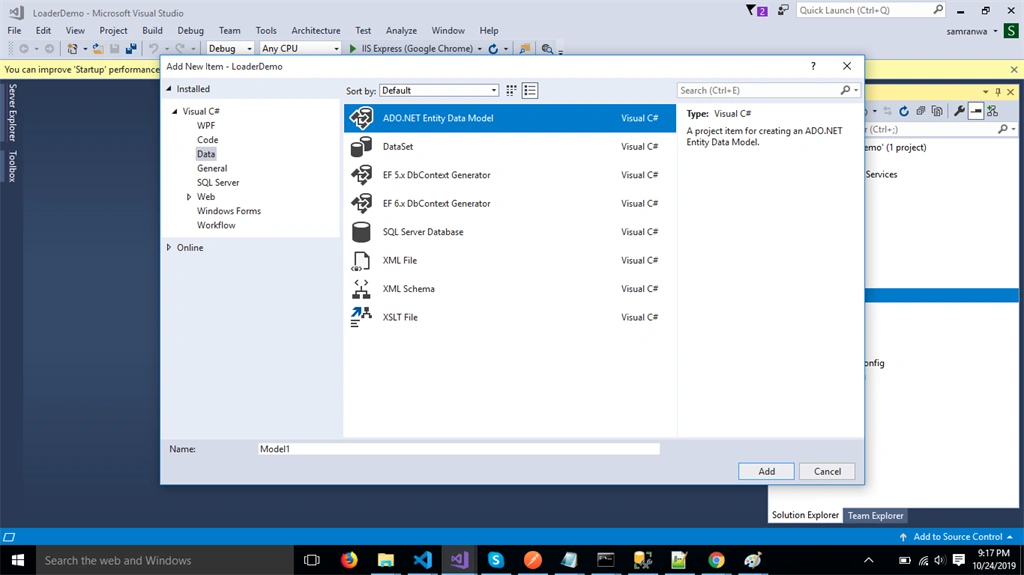Screen dimensions: 1024x575
Task: Click the feedback icon near Quick Launch
Action: click(x=782, y=10)
